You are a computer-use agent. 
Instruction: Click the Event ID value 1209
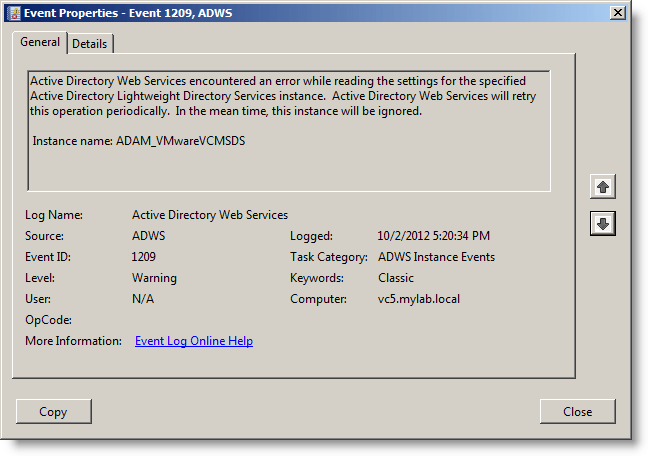click(144, 257)
